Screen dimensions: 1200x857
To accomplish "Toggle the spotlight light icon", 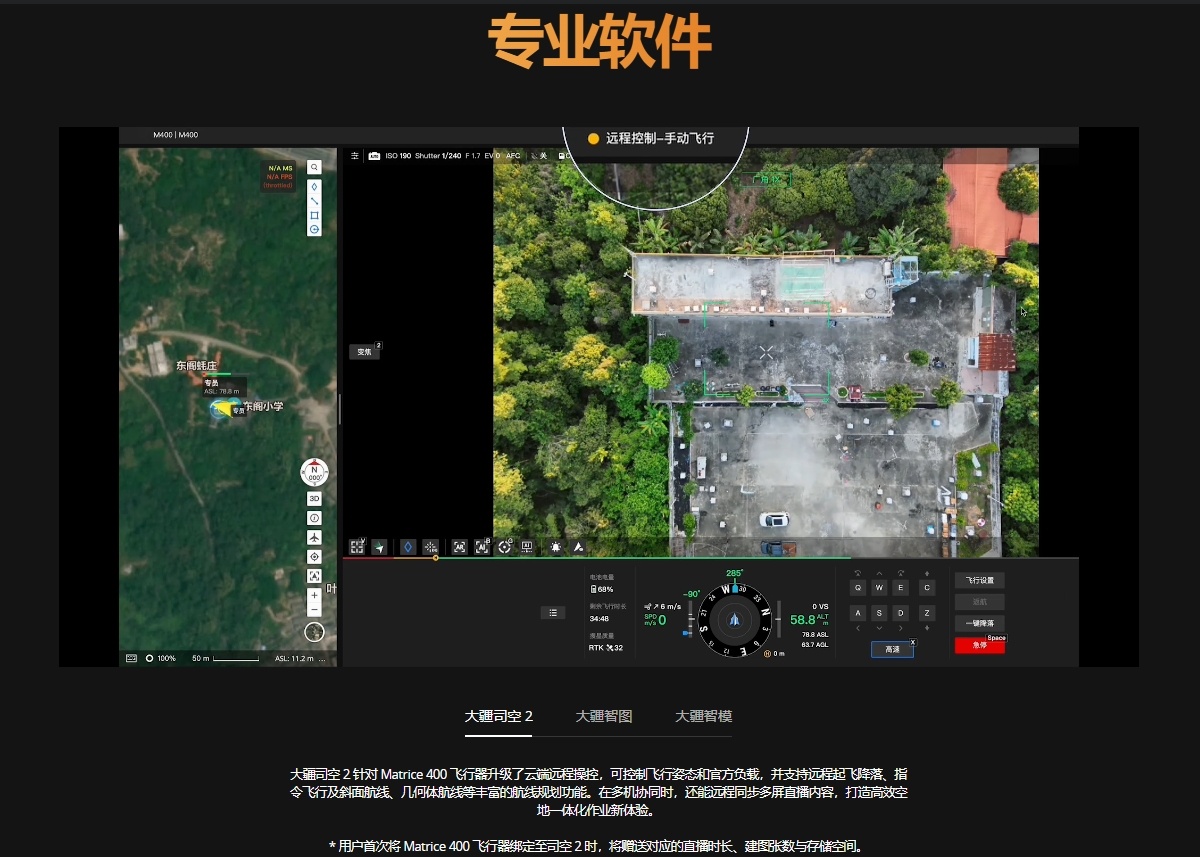I will click(x=556, y=547).
